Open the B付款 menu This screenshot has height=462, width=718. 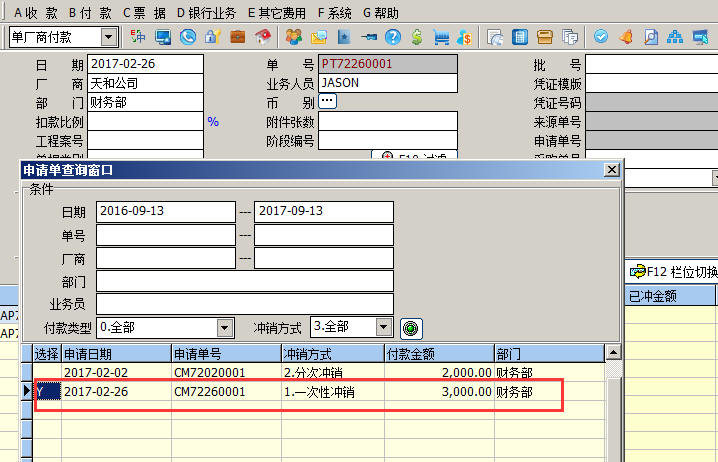click(x=90, y=13)
